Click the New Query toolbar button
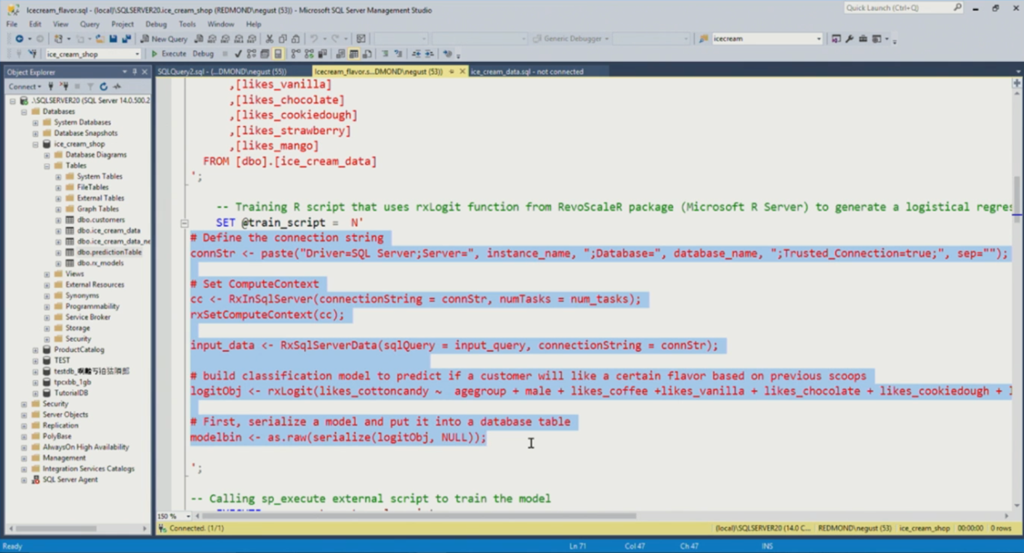This screenshot has width=1024, height=553. (x=165, y=39)
